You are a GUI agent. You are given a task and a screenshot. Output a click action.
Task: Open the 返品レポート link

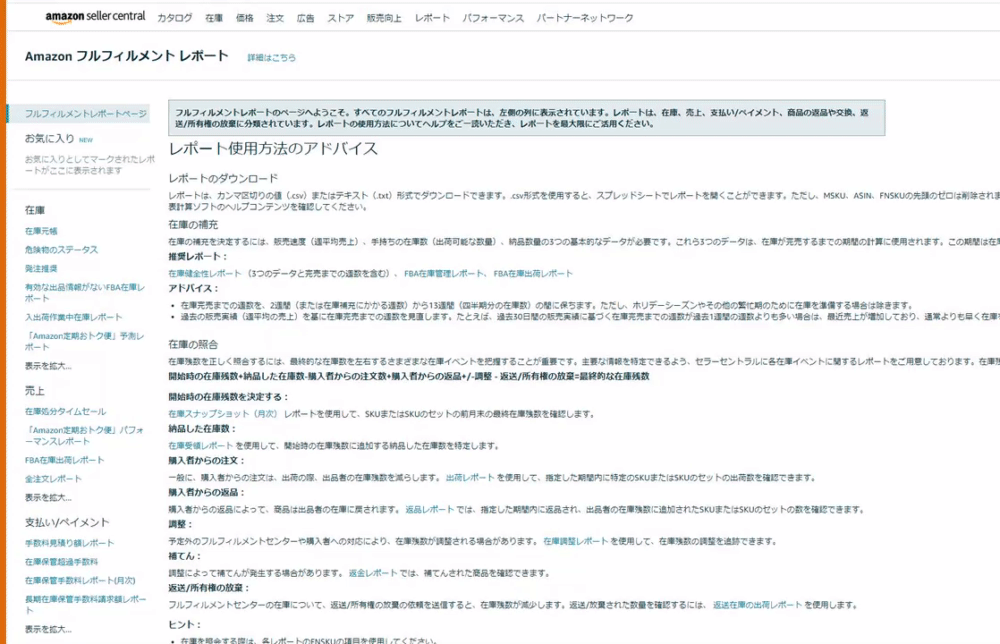click(x=430, y=509)
